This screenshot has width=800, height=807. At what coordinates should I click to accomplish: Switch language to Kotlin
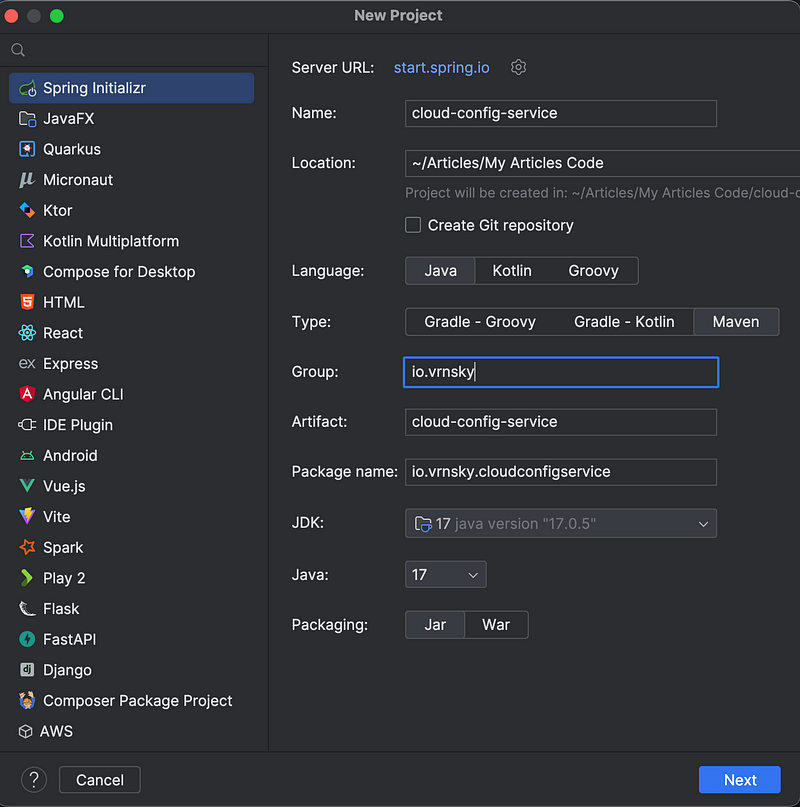(x=512, y=271)
